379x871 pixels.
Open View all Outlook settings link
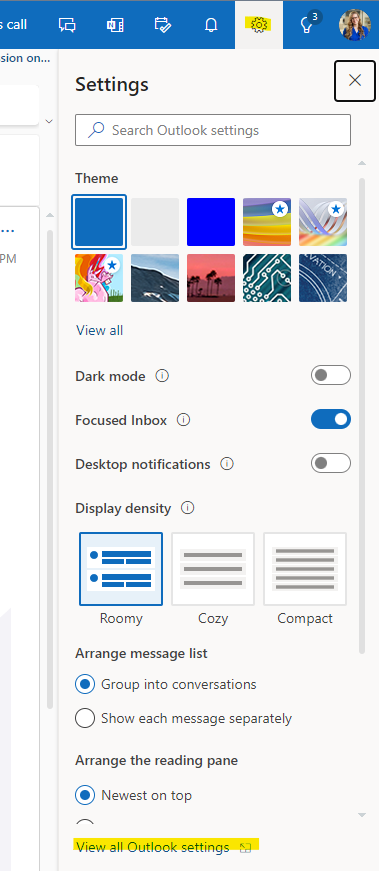pyautogui.click(x=153, y=847)
